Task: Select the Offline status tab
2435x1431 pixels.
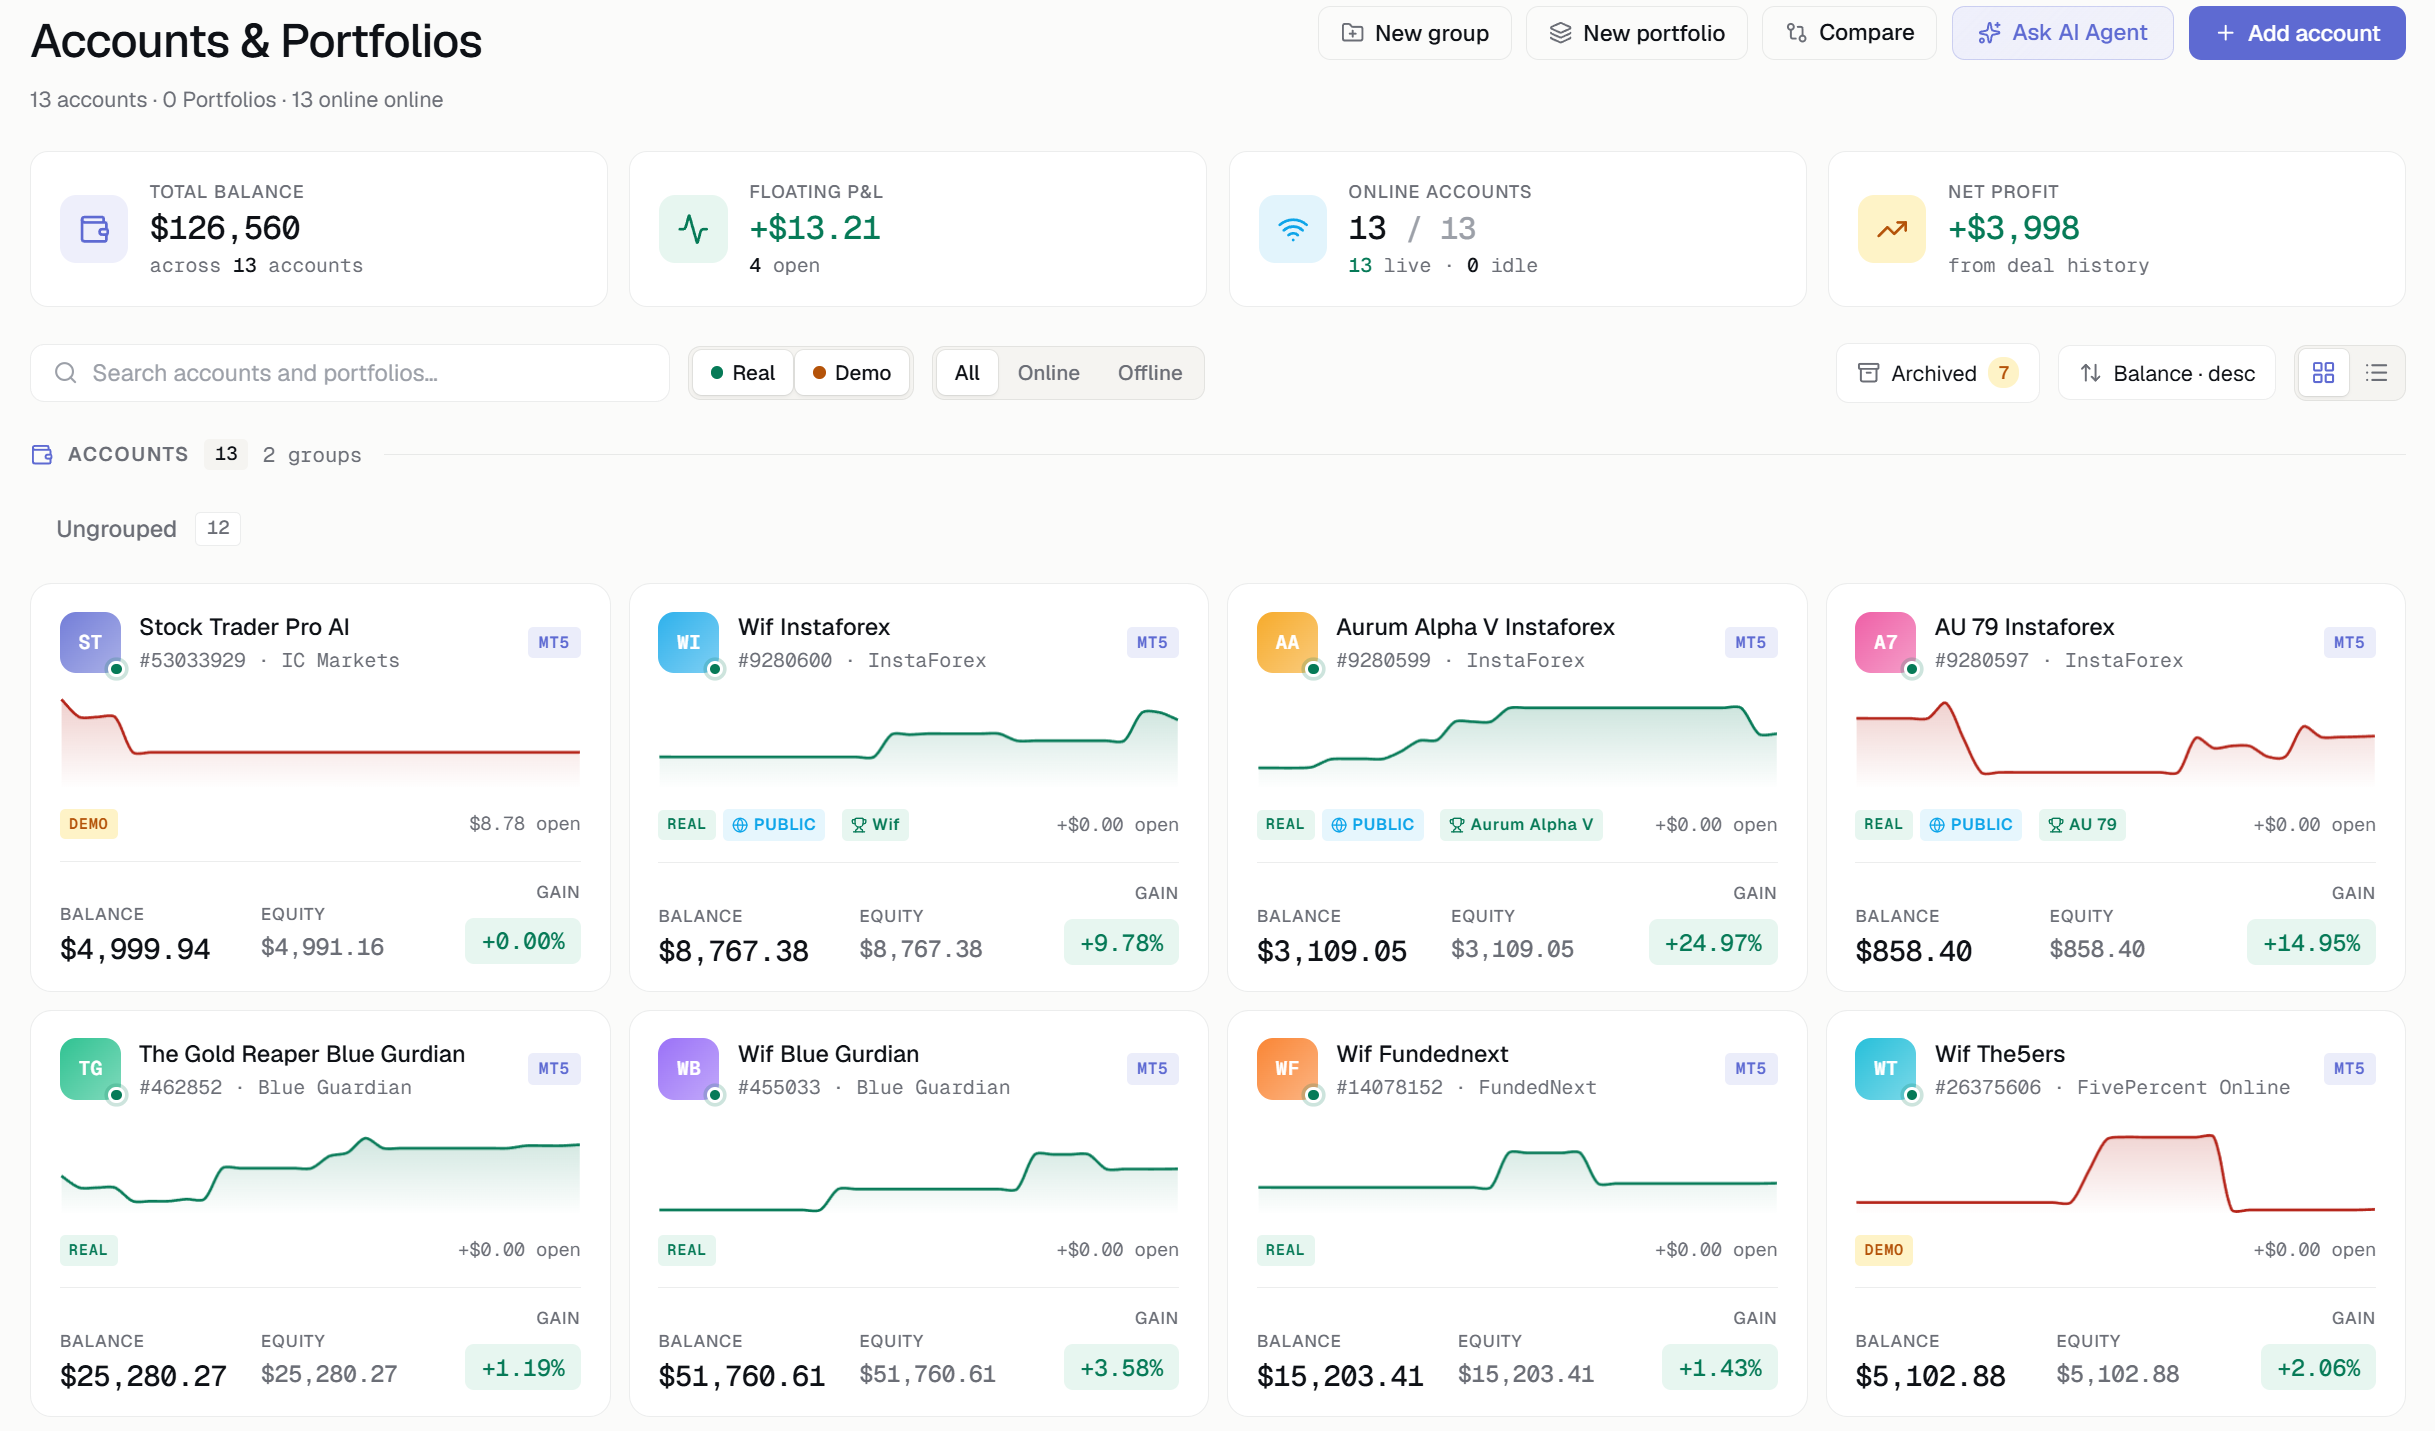Action: click(1149, 373)
